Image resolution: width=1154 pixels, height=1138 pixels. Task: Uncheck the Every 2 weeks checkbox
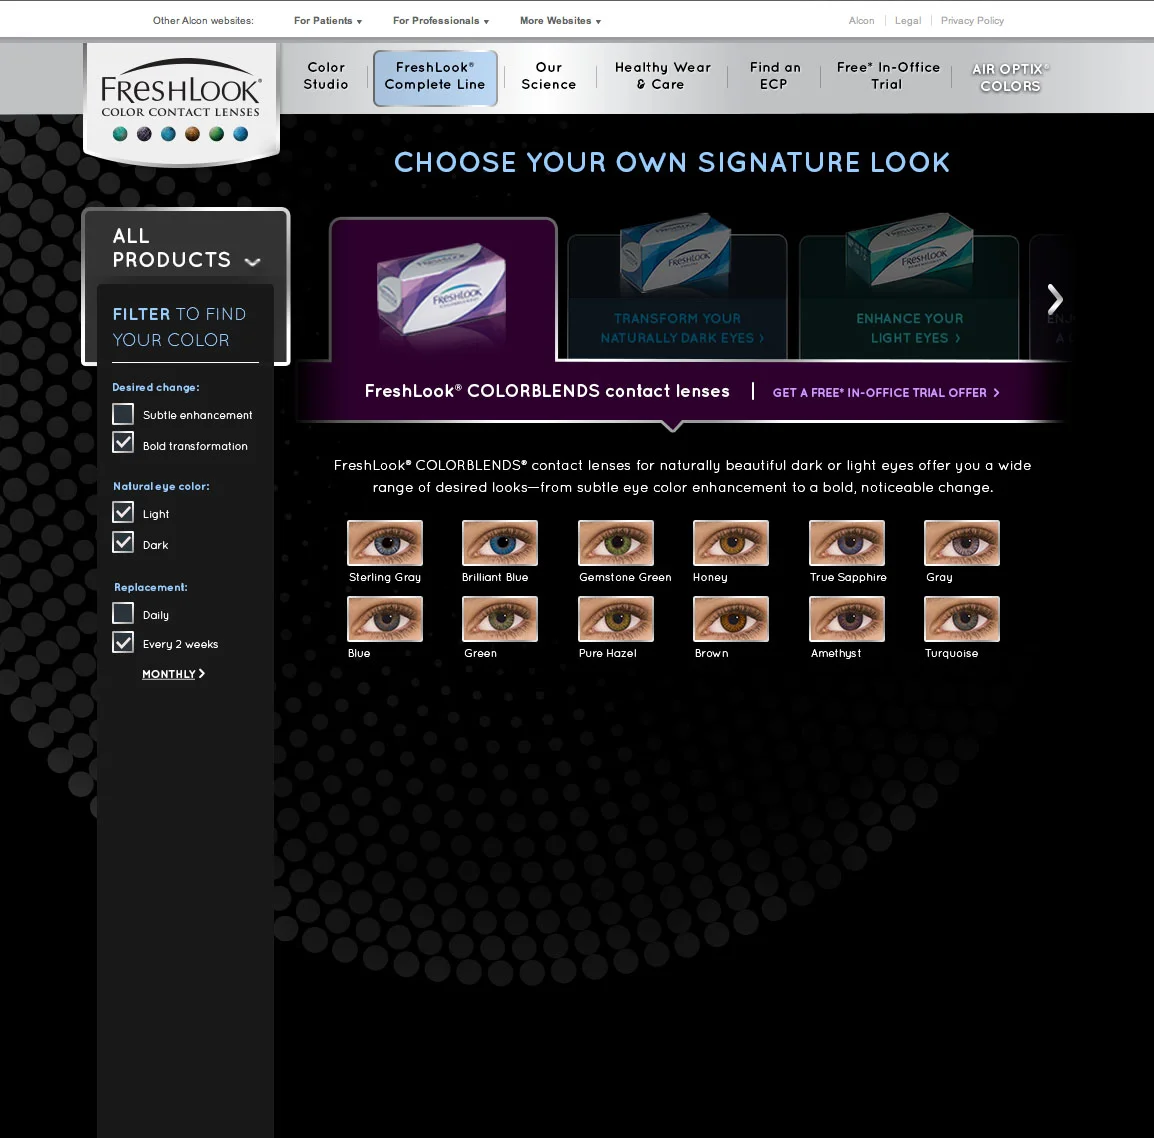[x=123, y=643]
